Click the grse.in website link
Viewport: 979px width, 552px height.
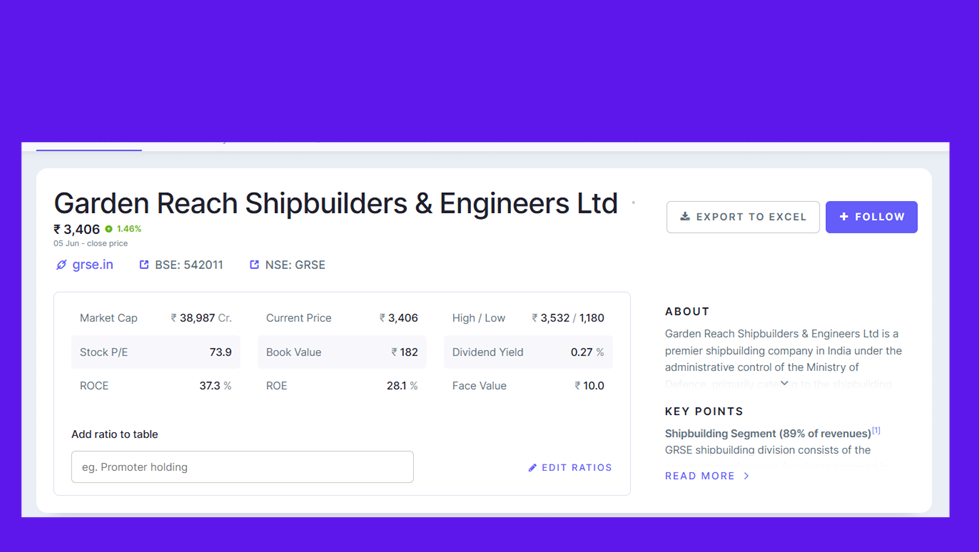92,265
